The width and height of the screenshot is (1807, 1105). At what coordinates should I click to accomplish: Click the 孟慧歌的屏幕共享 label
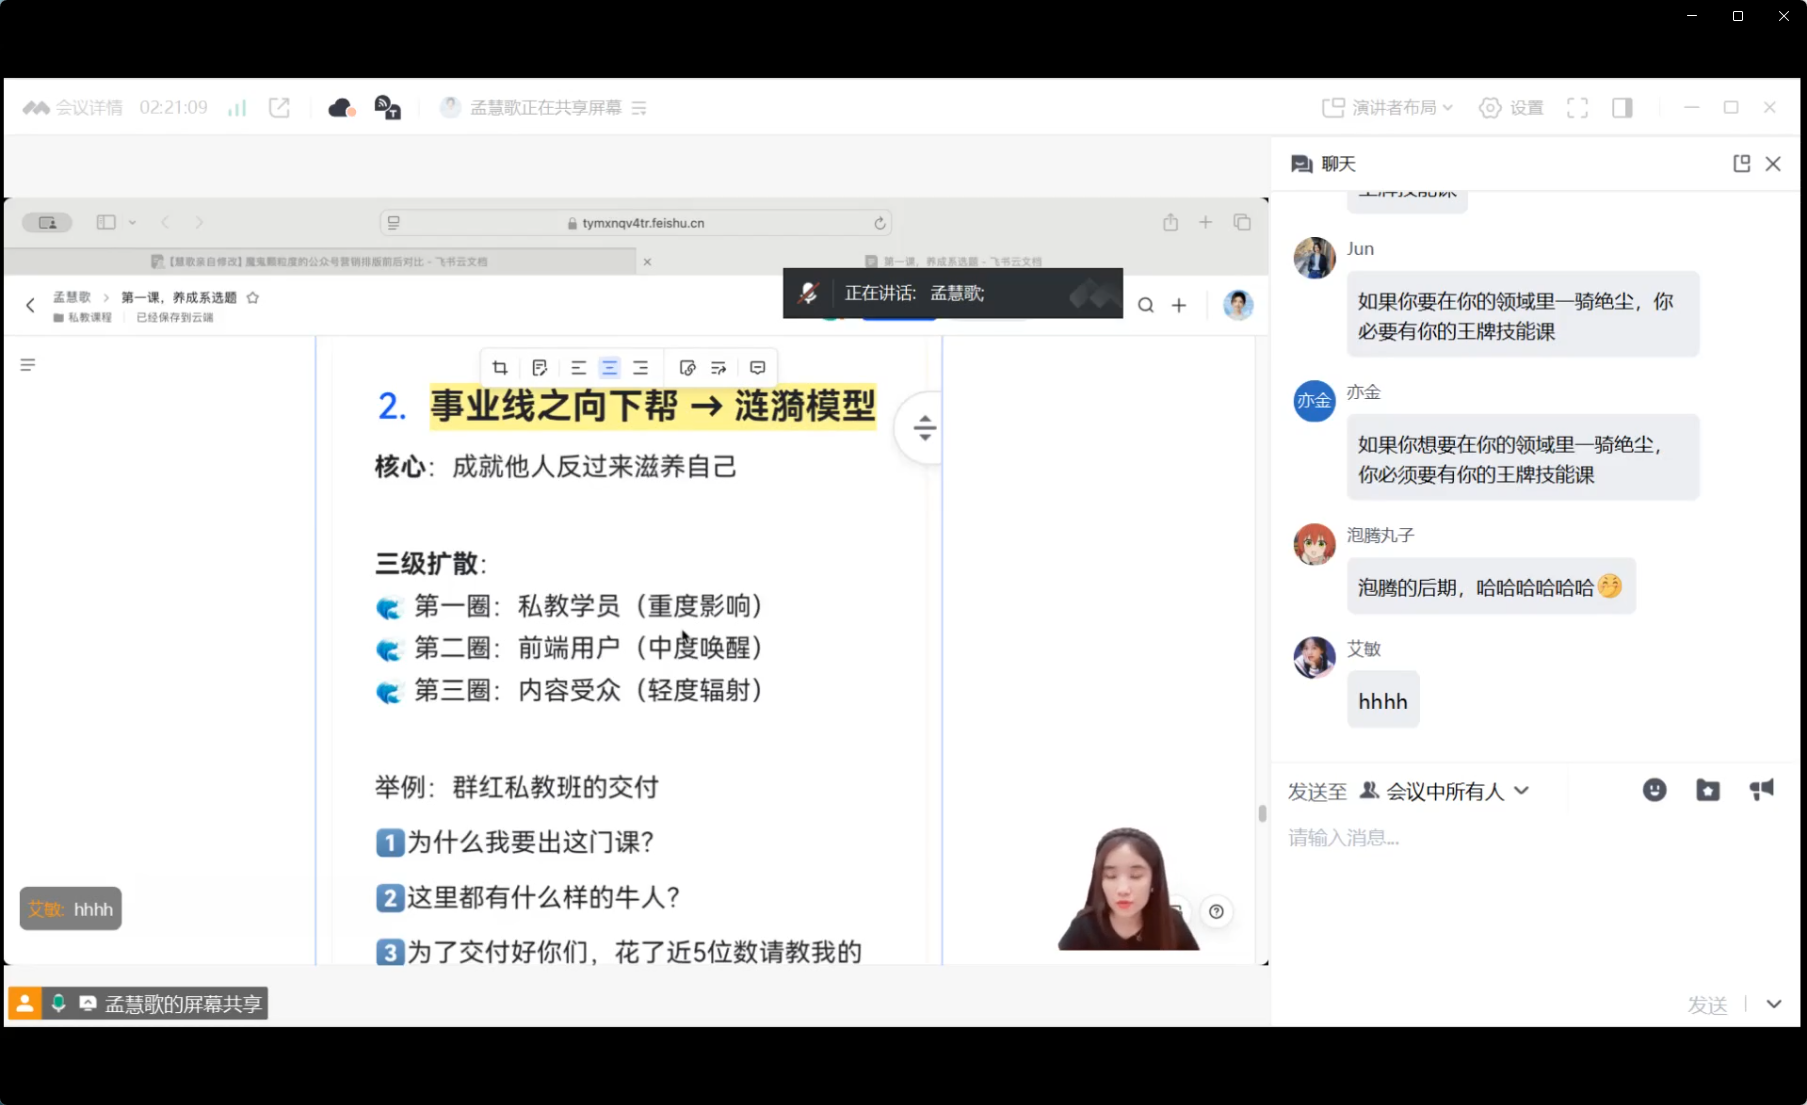click(183, 1004)
